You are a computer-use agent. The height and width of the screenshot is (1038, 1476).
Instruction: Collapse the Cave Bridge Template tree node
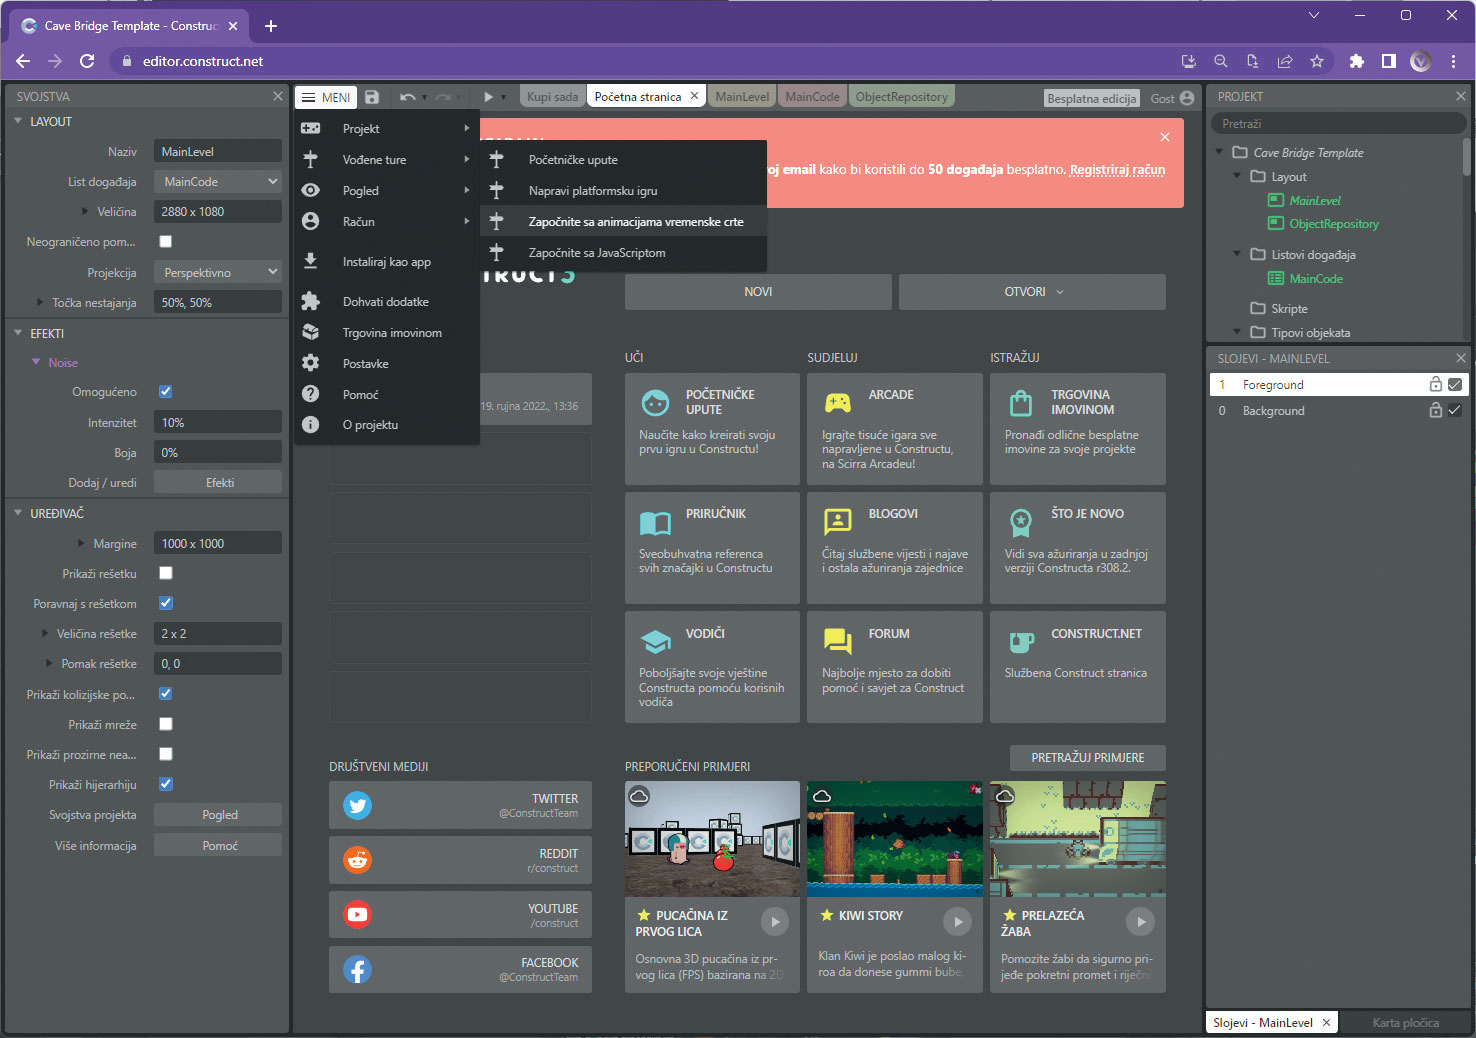[1219, 152]
